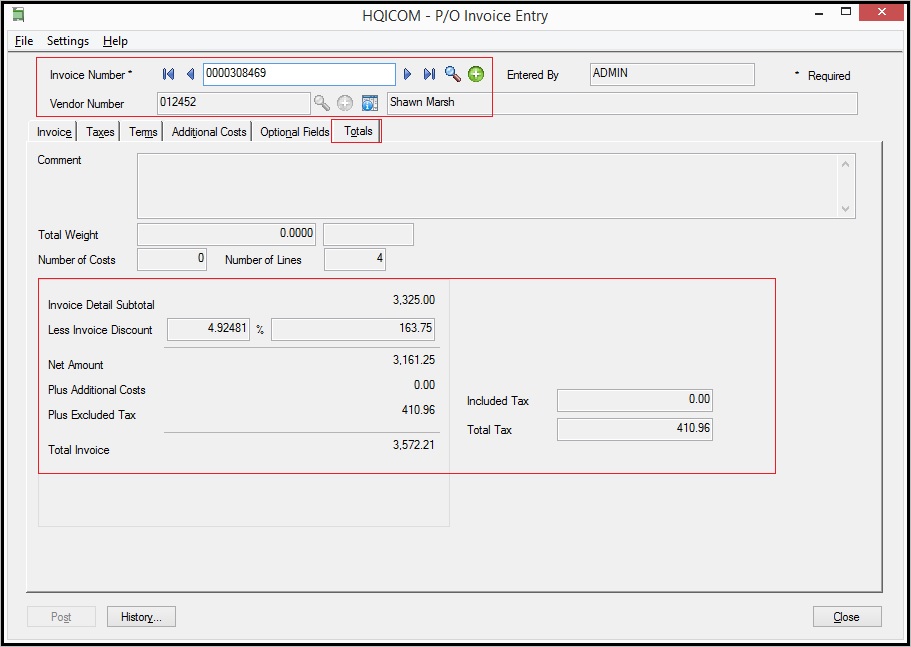Screen dimensions: 911x647
Task: Close window using red title bar X
Action: tap(883, 12)
